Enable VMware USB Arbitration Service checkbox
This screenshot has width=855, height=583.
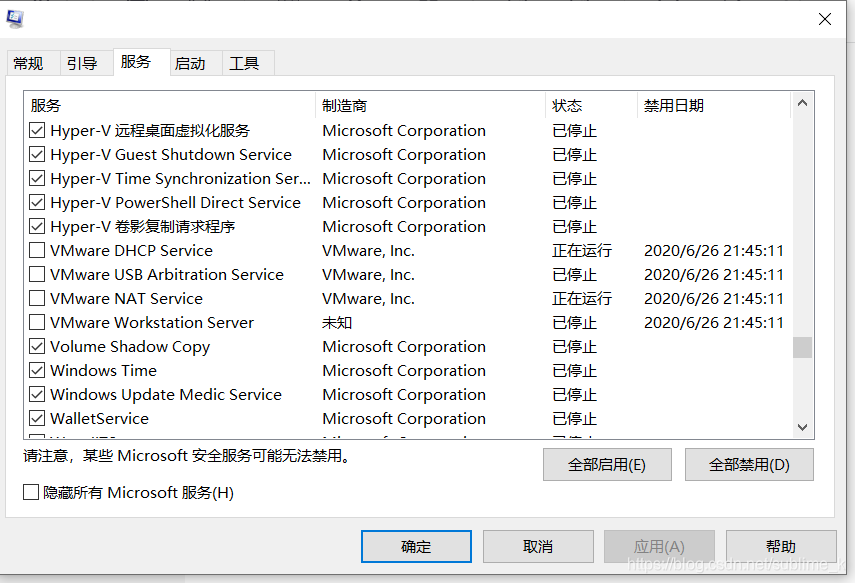coord(37,274)
